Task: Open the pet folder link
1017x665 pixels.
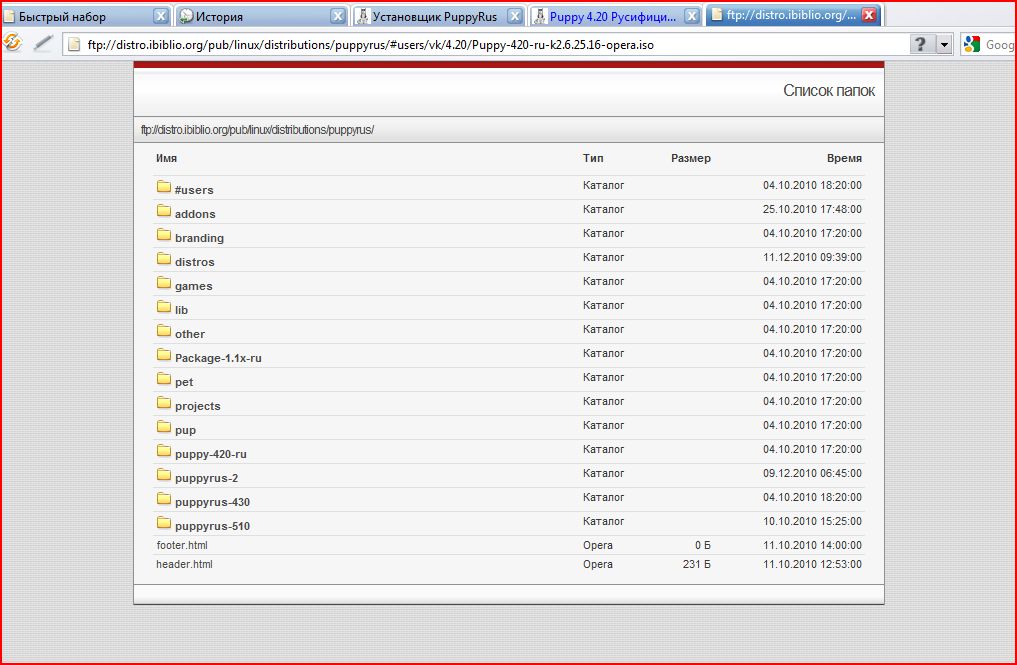Action: [184, 382]
